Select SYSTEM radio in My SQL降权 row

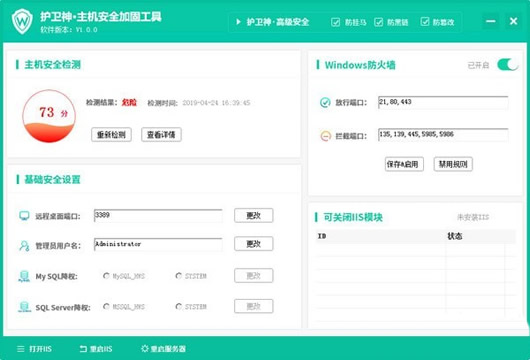click(x=178, y=276)
